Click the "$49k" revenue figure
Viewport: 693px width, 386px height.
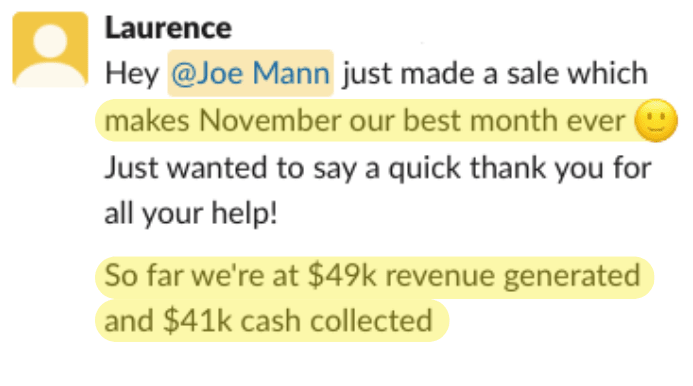342,275
